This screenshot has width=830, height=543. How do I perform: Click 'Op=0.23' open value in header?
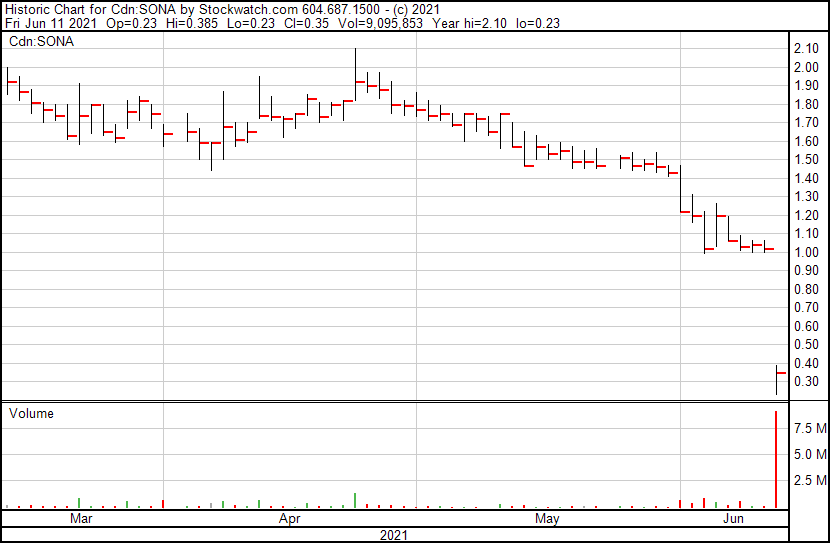[x=131, y=23]
